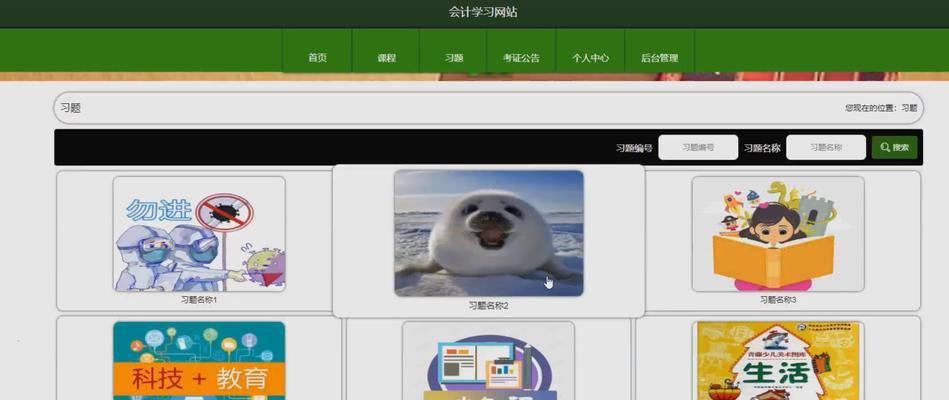Open the girl reading book thumbnail

tap(778, 234)
